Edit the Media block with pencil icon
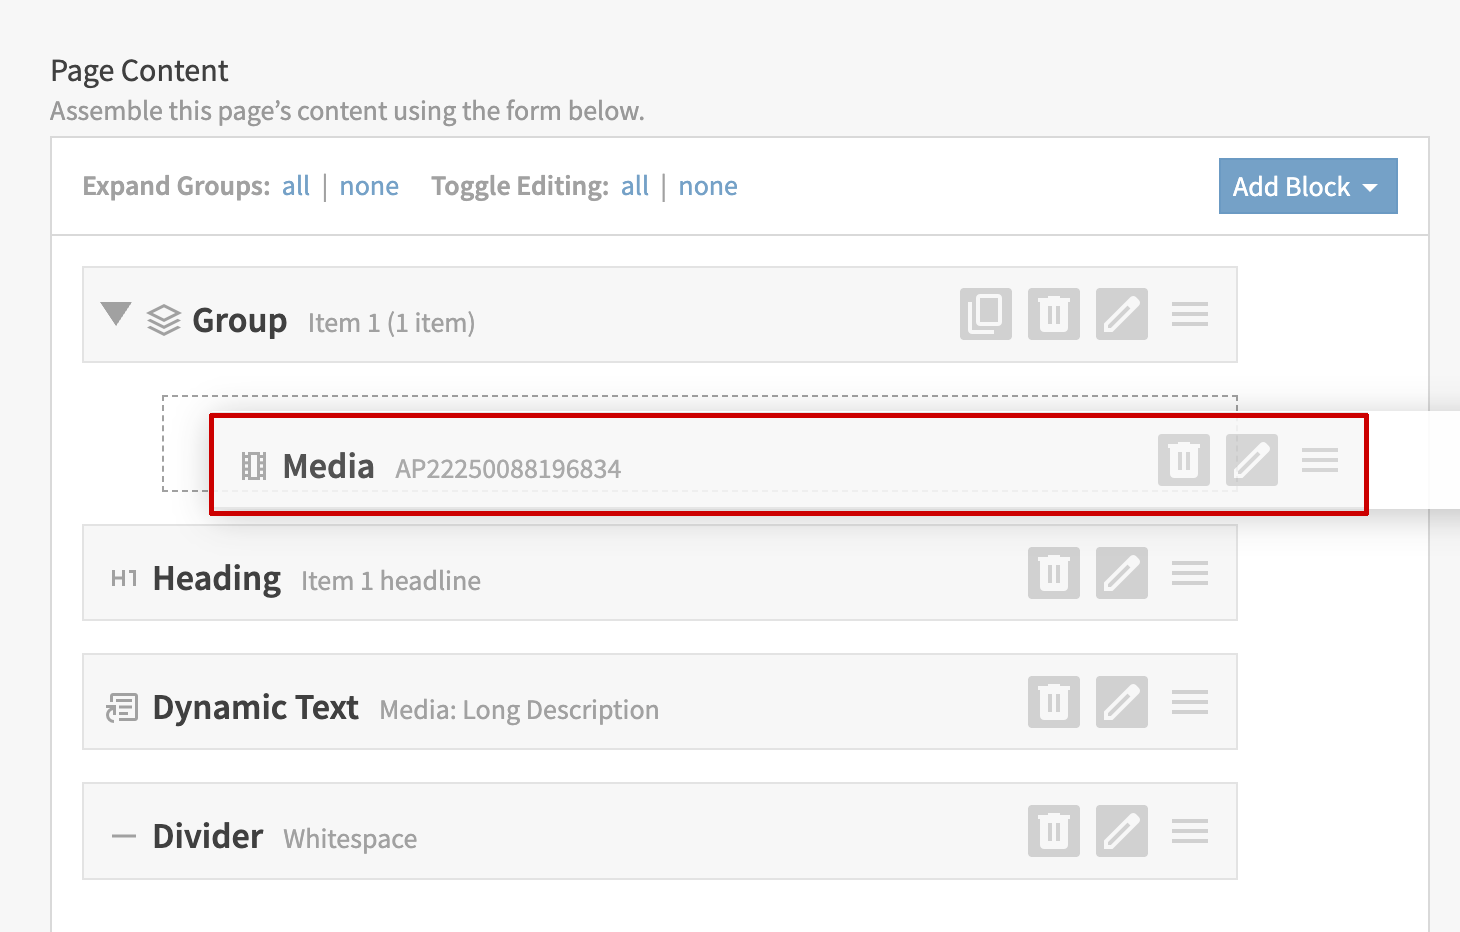 pos(1251,460)
